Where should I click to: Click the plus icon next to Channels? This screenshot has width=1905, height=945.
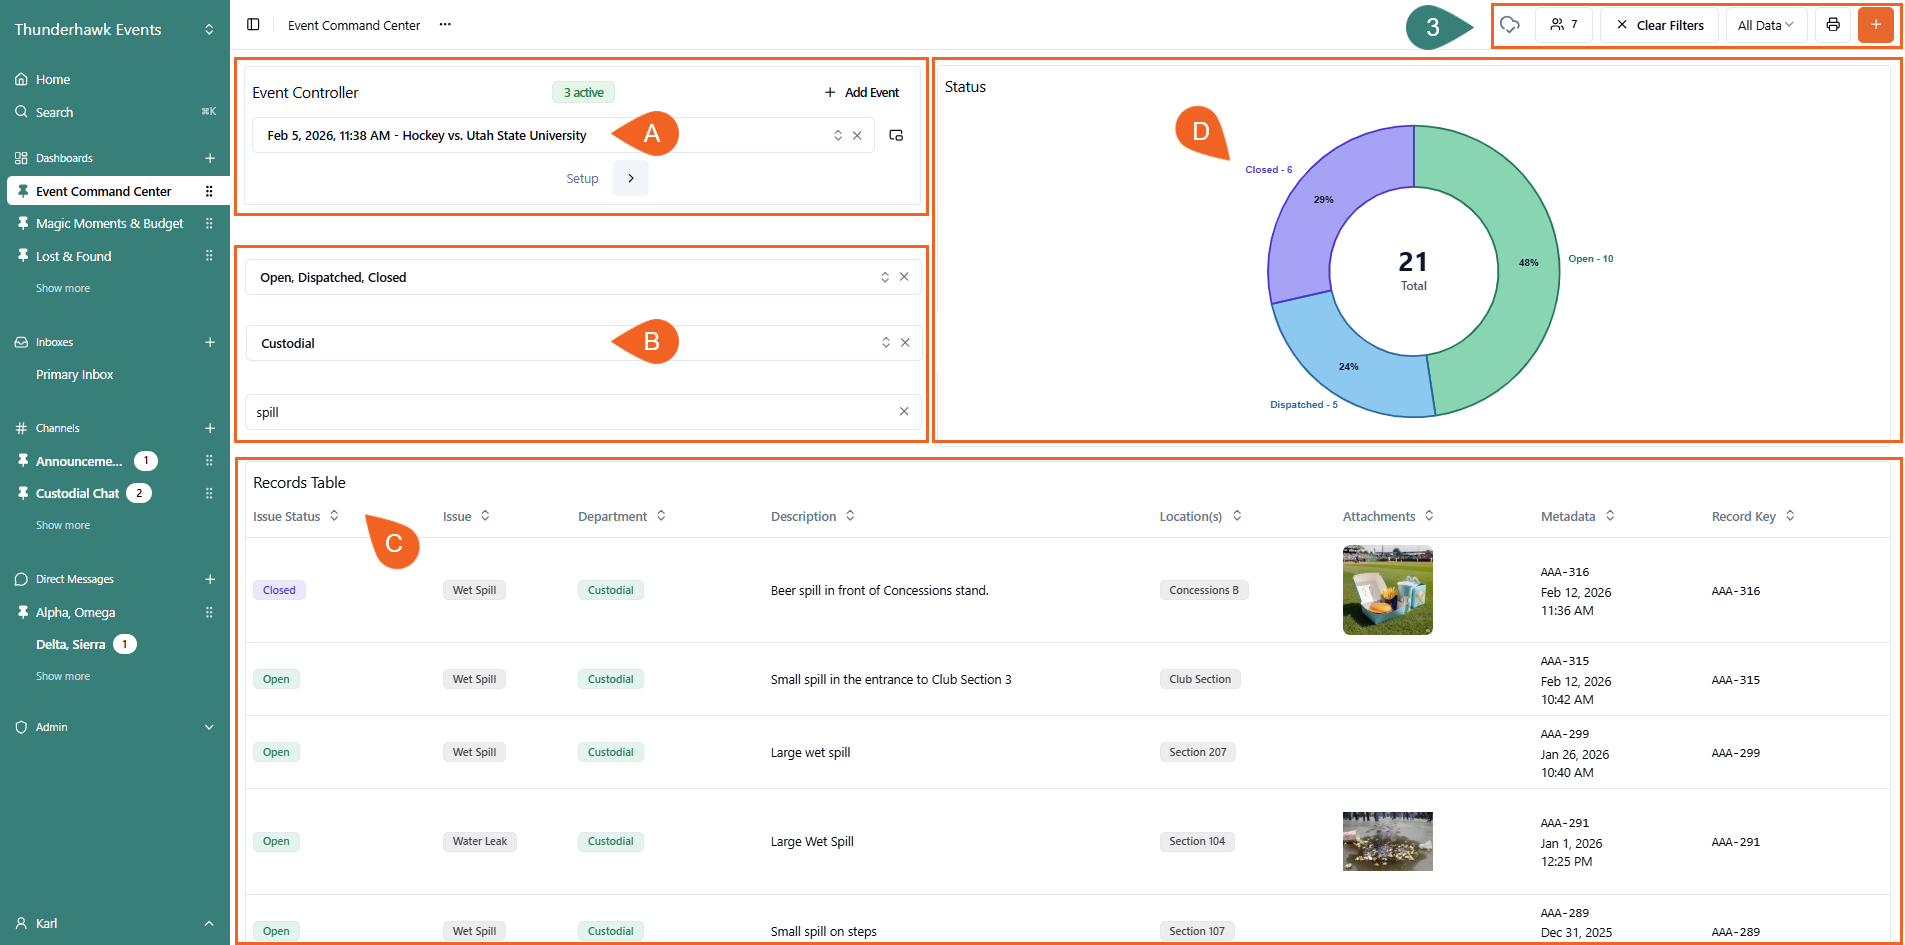pyautogui.click(x=210, y=428)
